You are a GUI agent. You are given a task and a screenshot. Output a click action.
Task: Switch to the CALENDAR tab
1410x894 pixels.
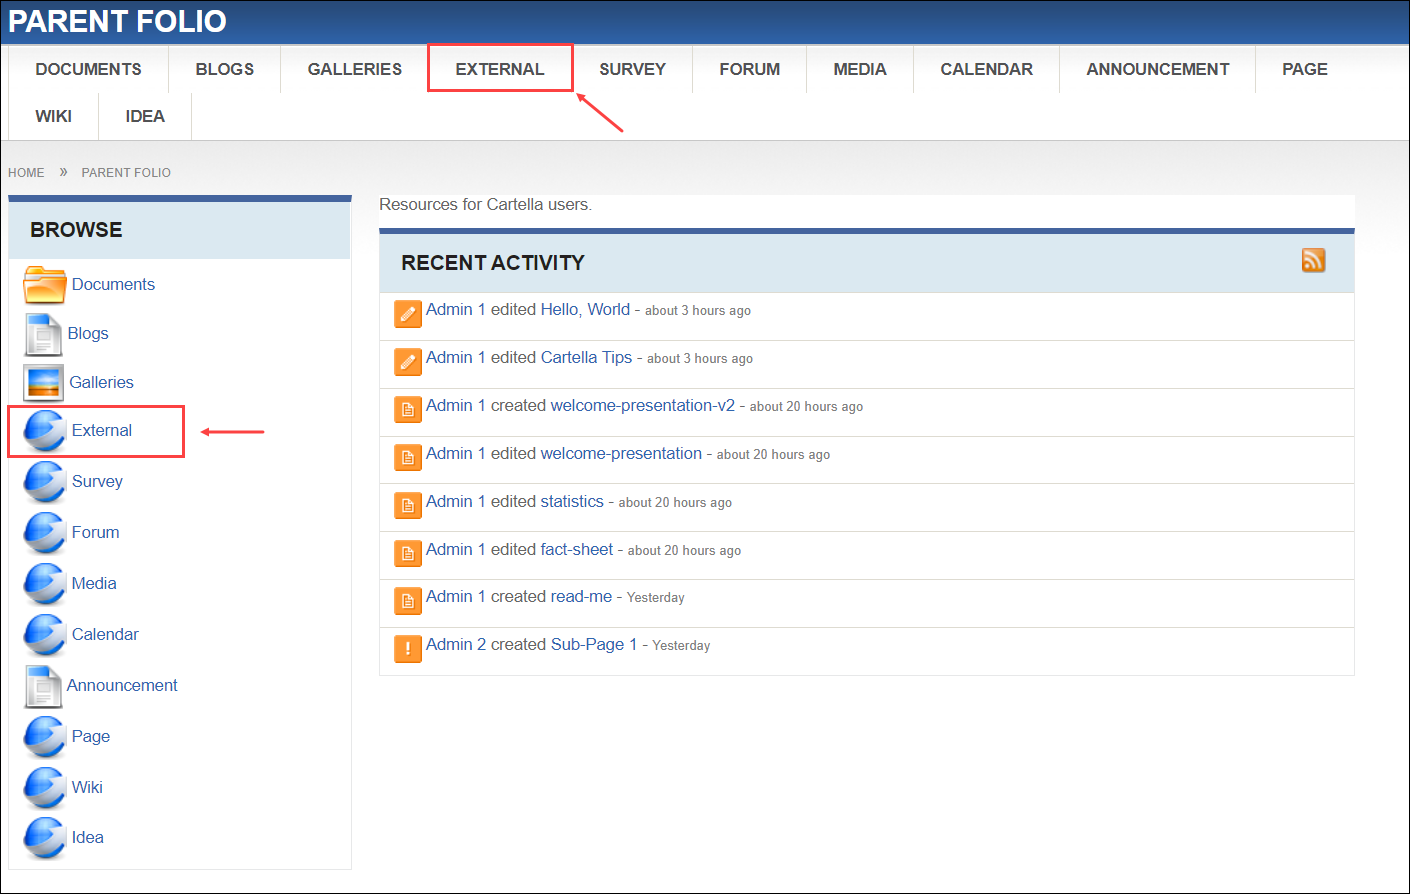tap(986, 69)
